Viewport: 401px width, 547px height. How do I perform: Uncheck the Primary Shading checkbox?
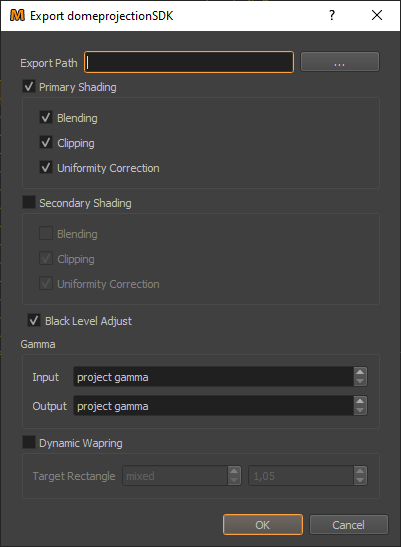click(29, 86)
